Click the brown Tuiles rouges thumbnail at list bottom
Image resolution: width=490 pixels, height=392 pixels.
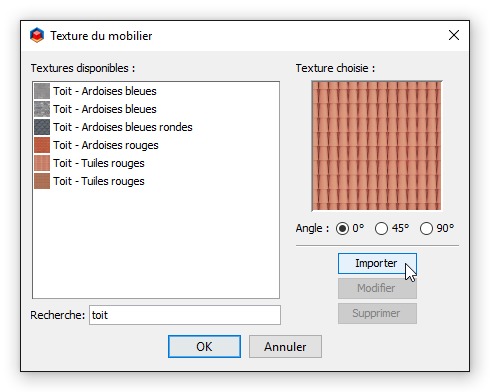(x=42, y=181)
